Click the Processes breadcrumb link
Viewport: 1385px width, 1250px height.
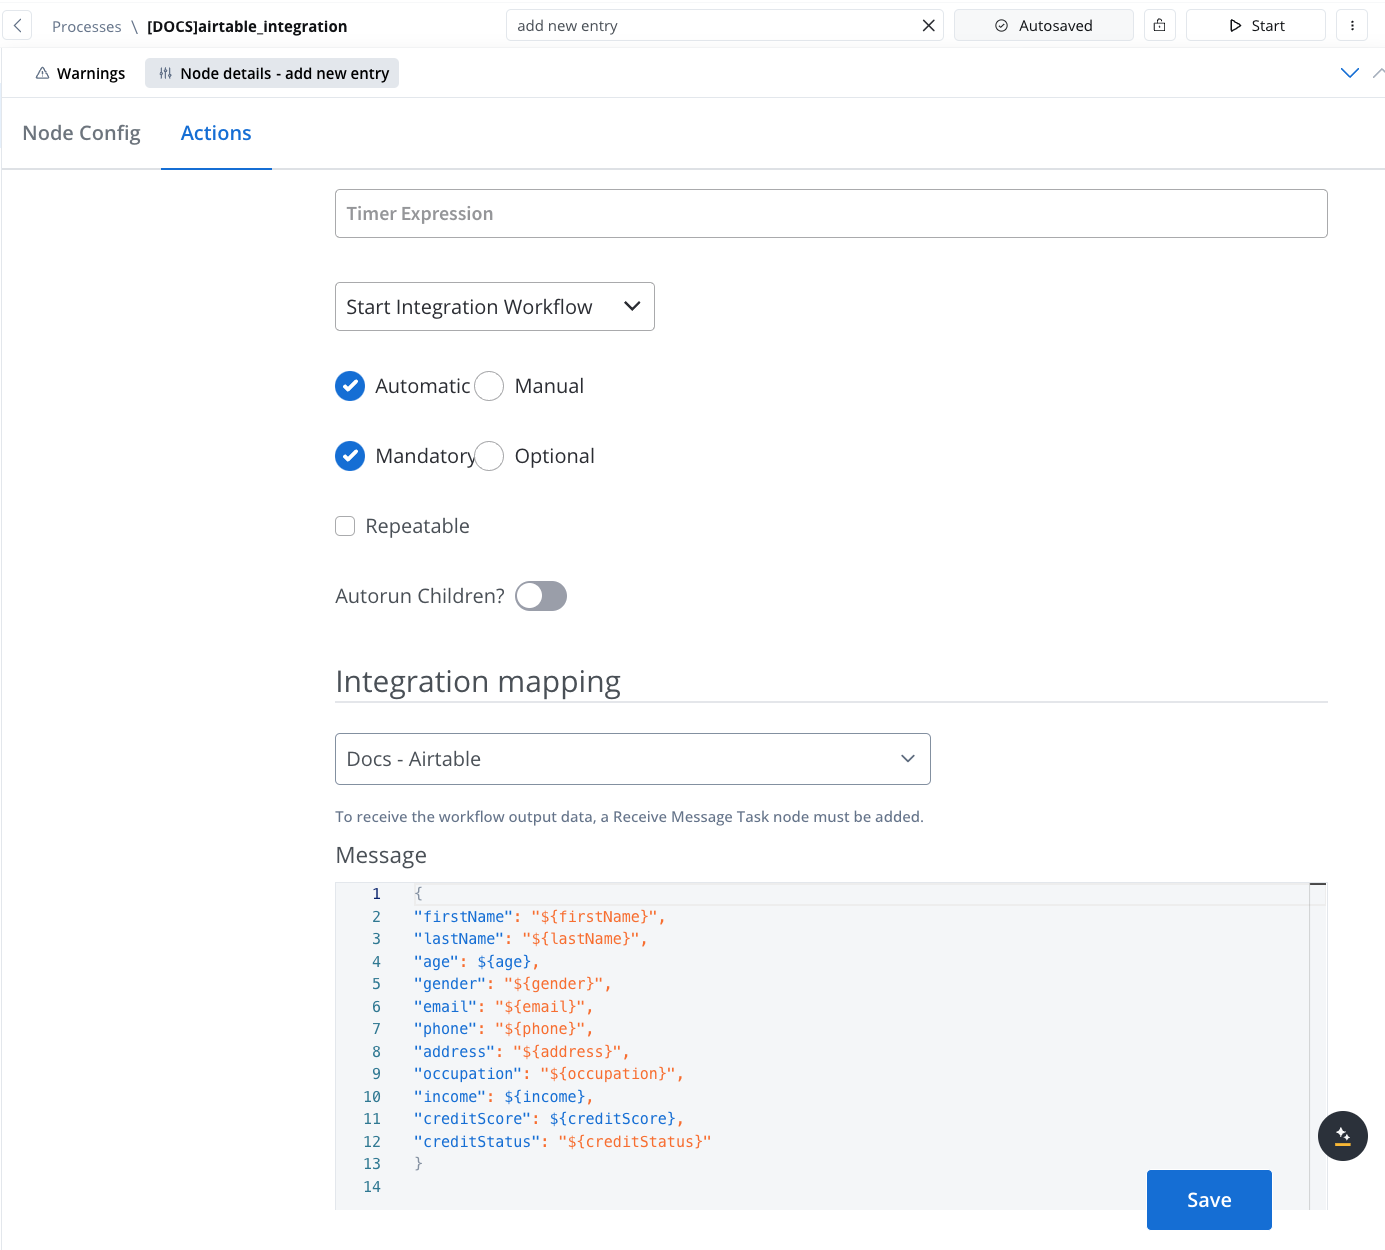coord(87,27)
